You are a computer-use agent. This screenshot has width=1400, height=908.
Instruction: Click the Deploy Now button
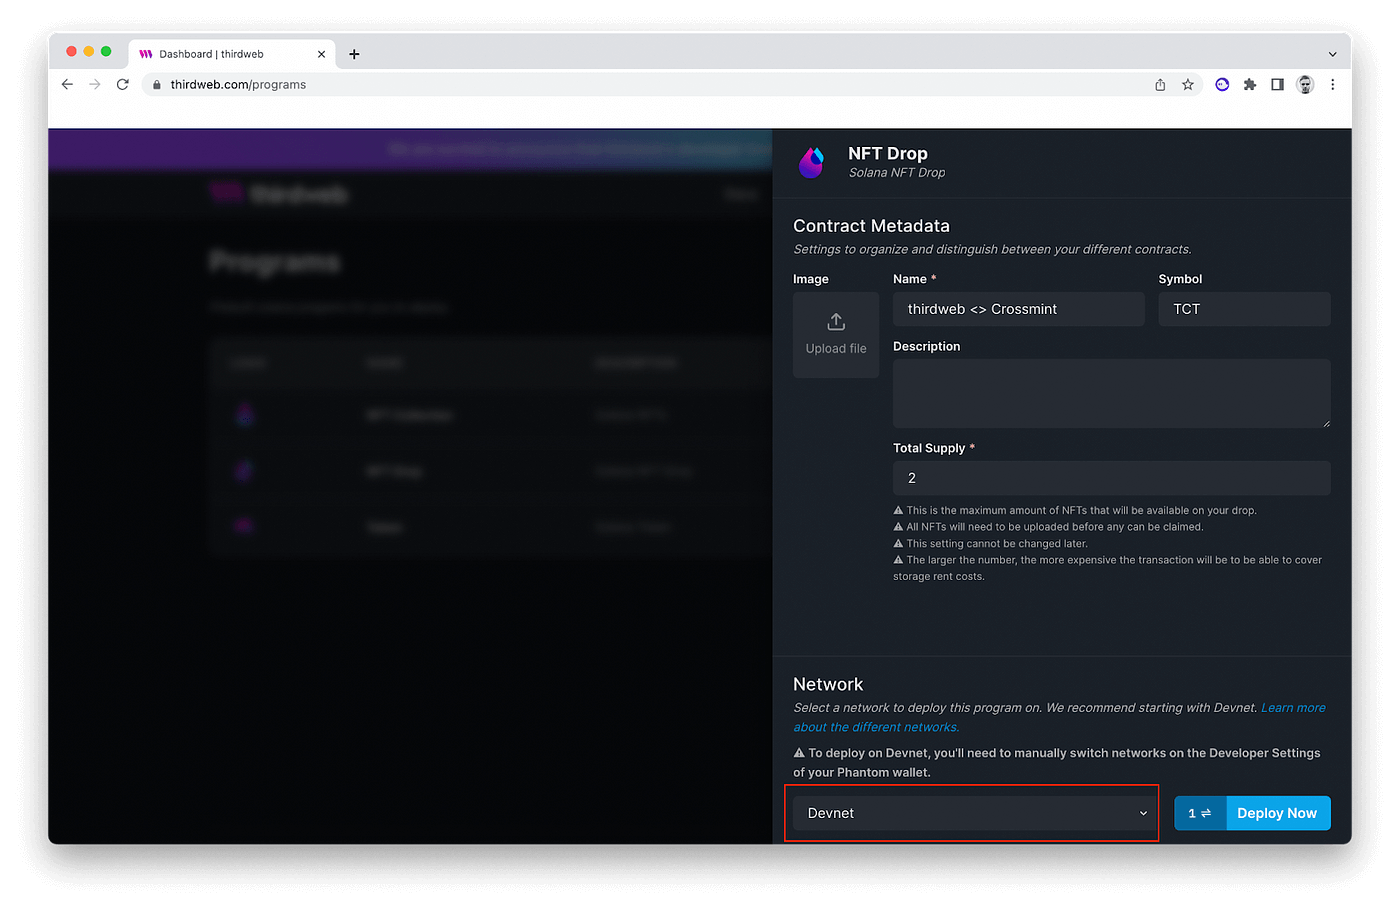pyautogui.click(x=1277, y=813)
